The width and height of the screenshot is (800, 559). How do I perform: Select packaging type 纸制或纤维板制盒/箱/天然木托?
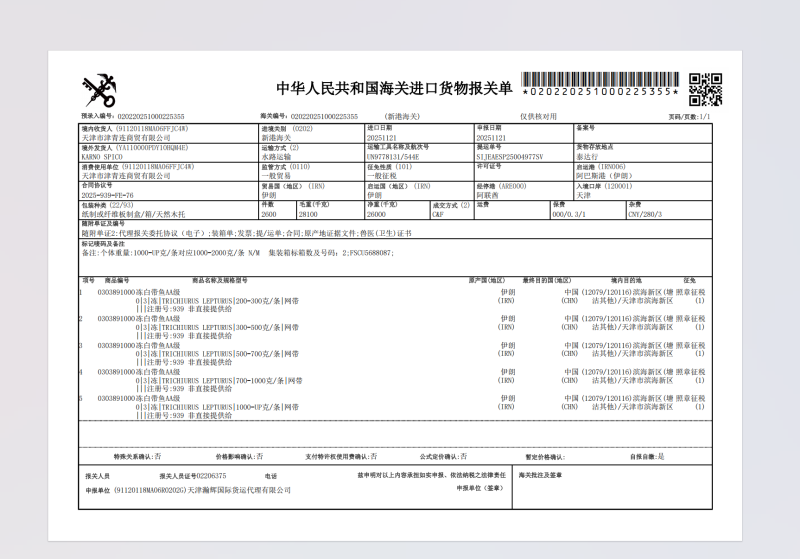pyautogui.click(x=133, y=215)
